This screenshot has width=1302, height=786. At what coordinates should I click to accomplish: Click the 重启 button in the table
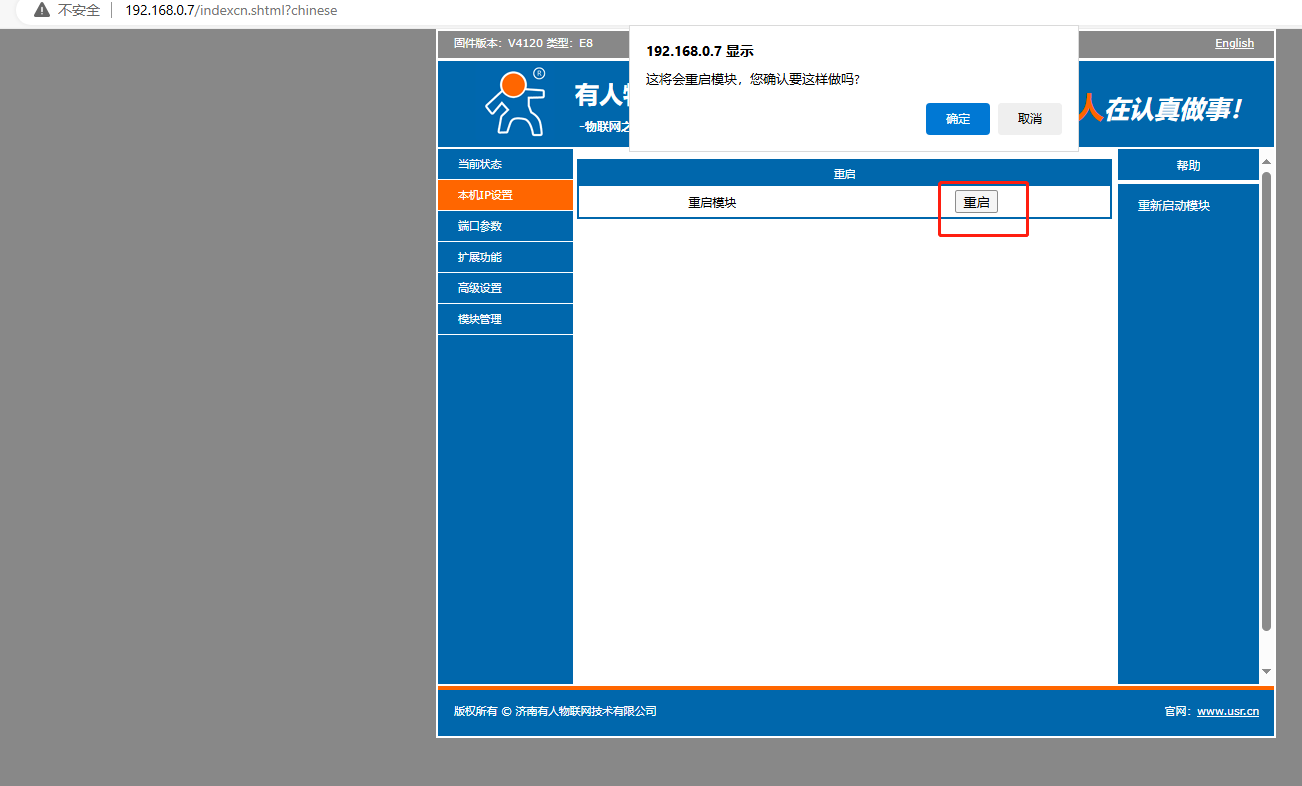(x=976, y=202)
